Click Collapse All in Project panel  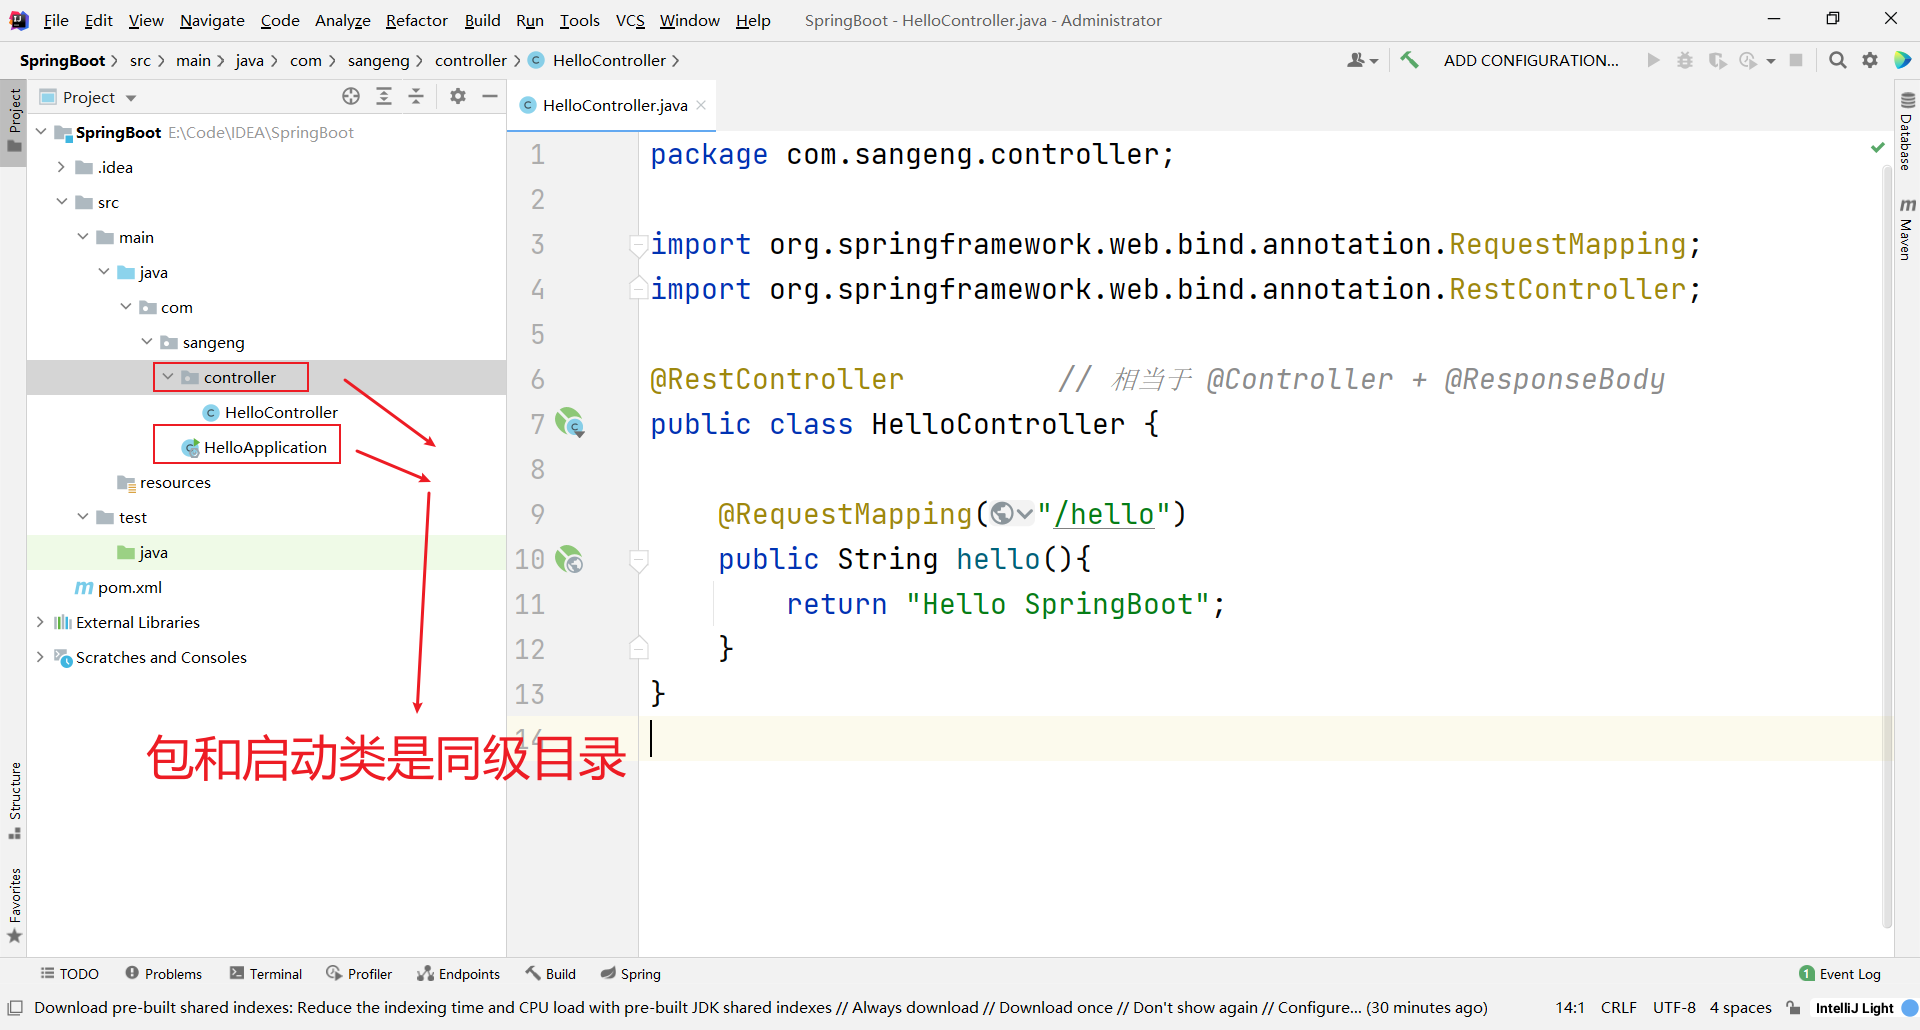(416, 96)
